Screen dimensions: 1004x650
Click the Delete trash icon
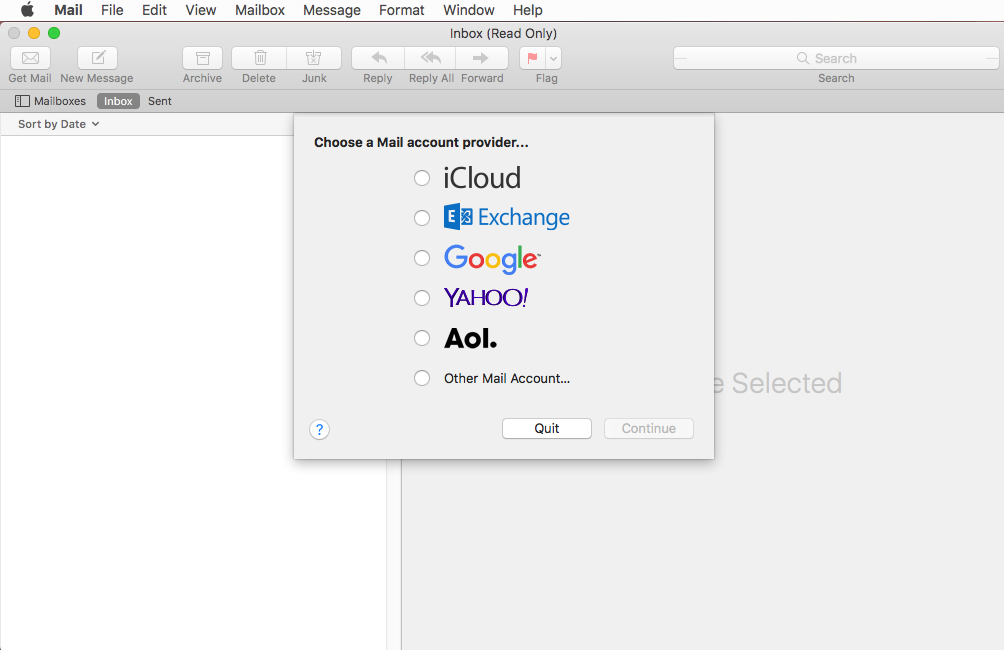(x=259, y=58)
